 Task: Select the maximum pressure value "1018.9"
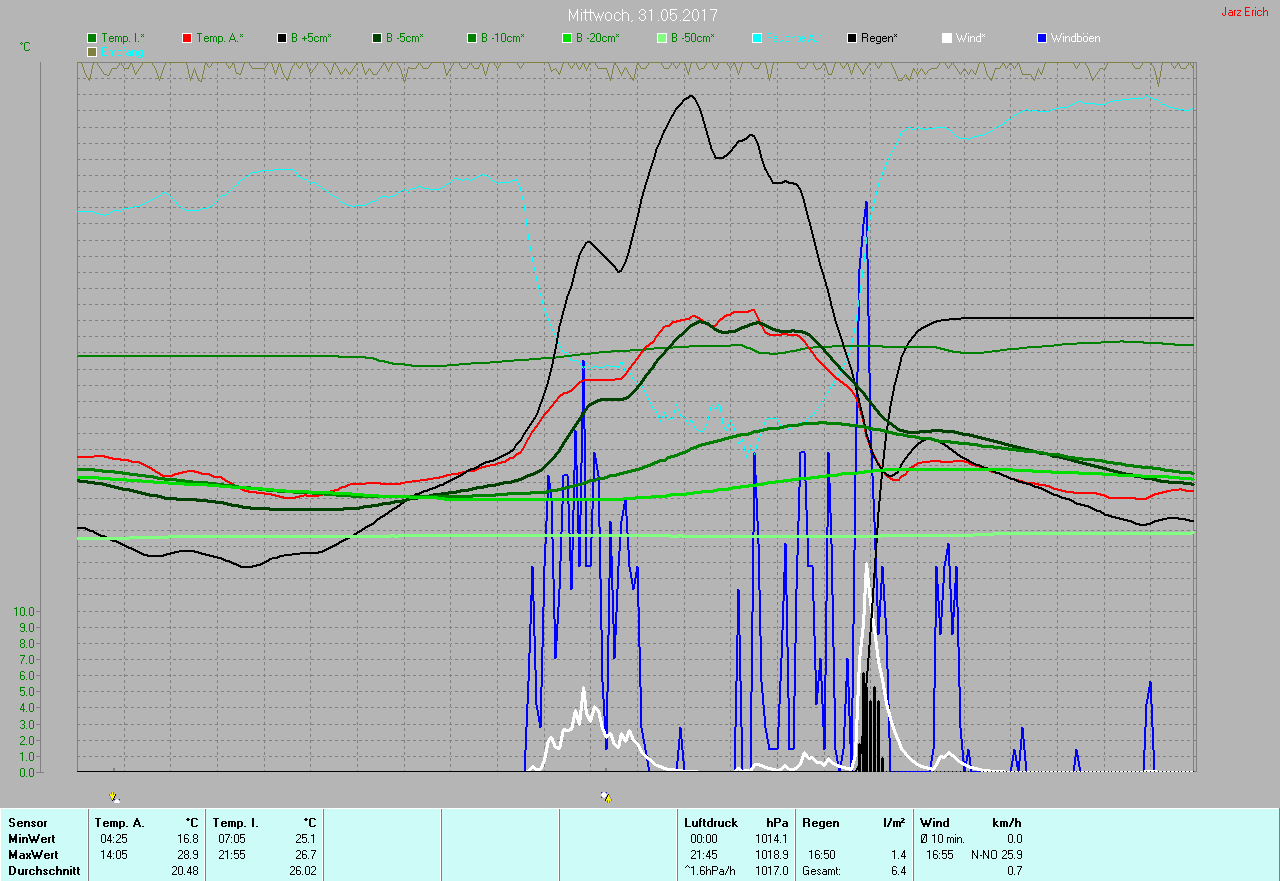point(771,855)
